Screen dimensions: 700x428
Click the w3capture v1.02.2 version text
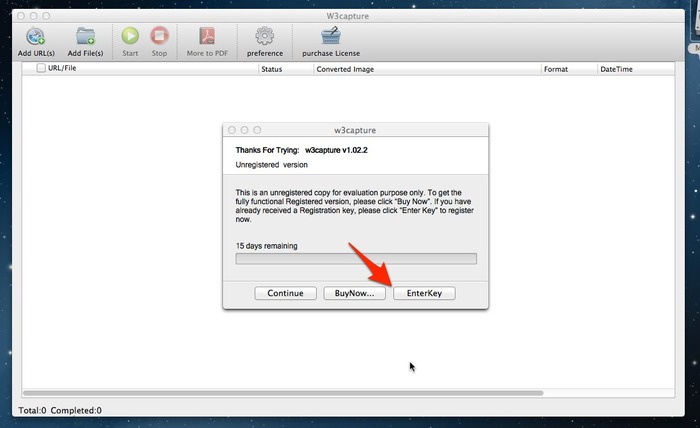pyautogui.click(x=336, y=150)
